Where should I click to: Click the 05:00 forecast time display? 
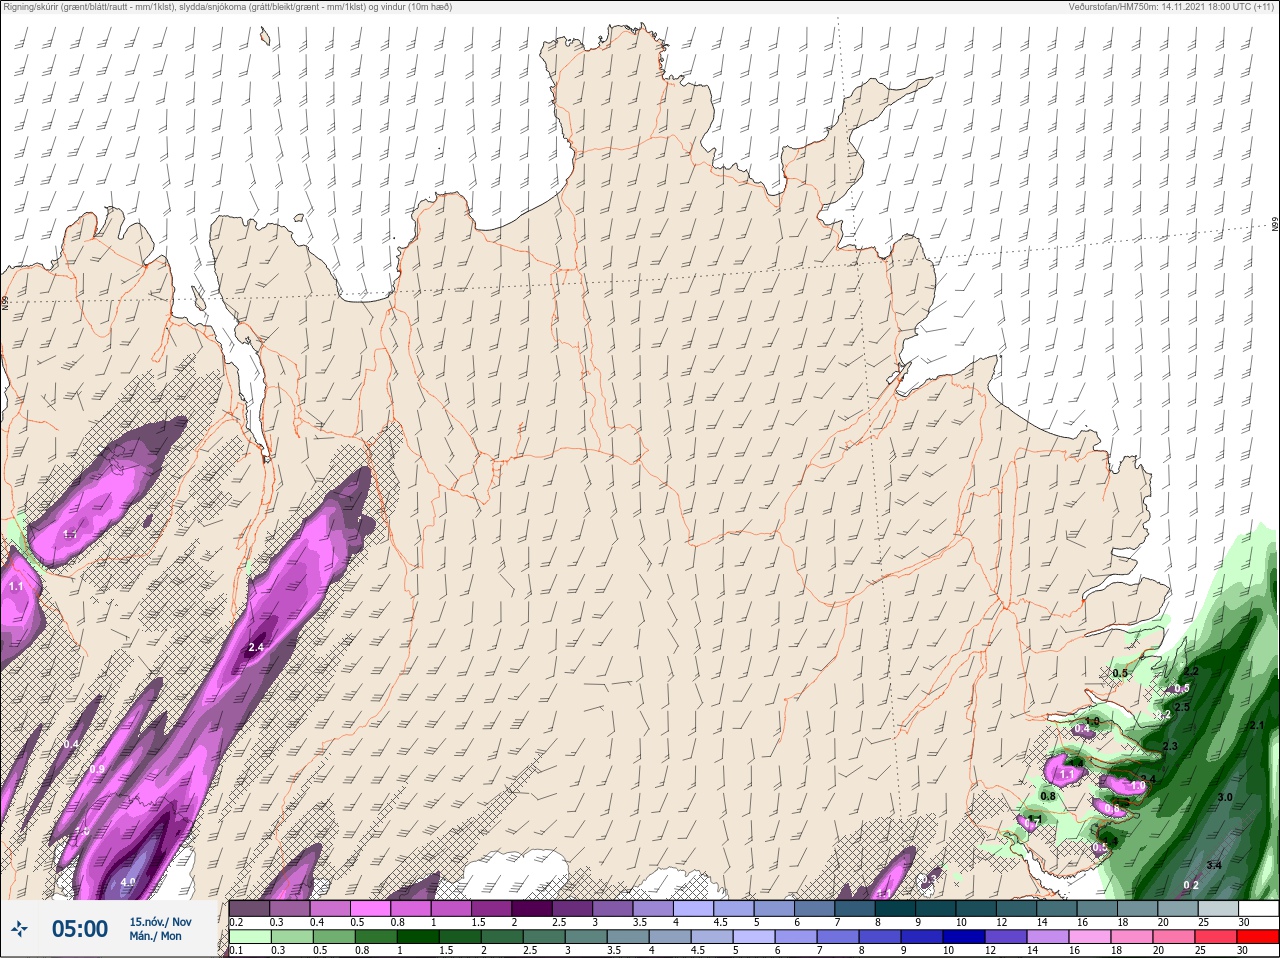(x=80, y=929)
